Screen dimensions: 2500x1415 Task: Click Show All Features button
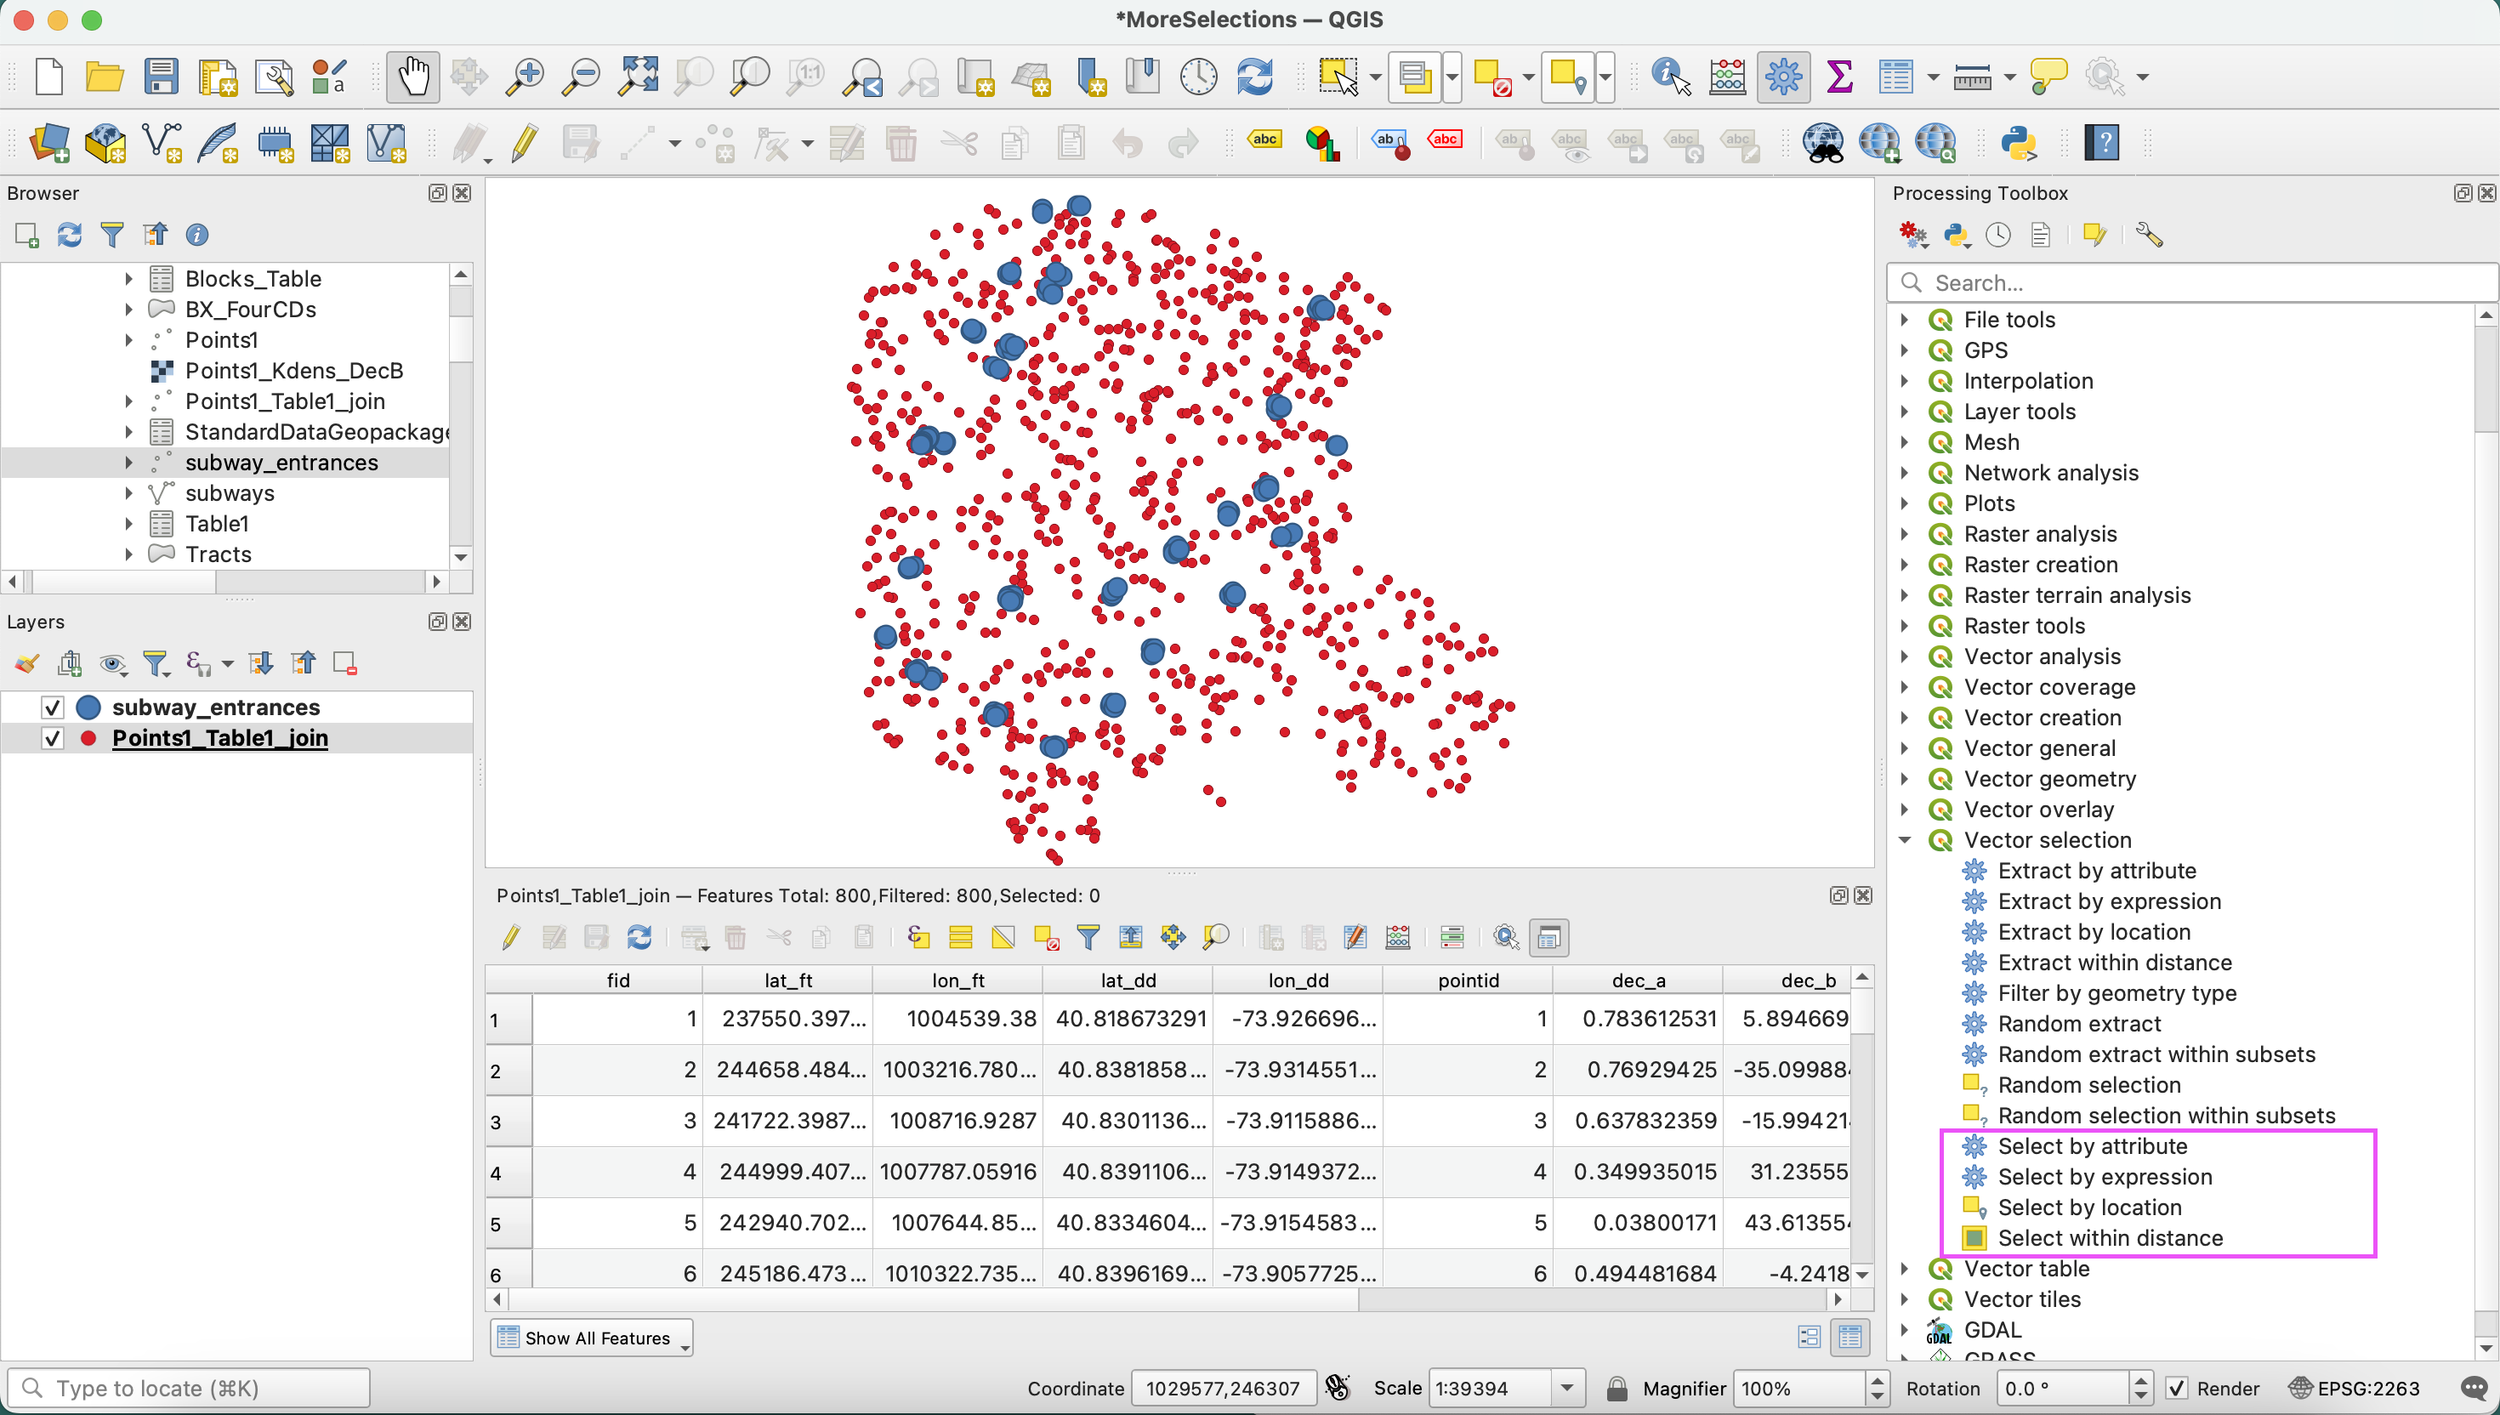point(591,1338)
